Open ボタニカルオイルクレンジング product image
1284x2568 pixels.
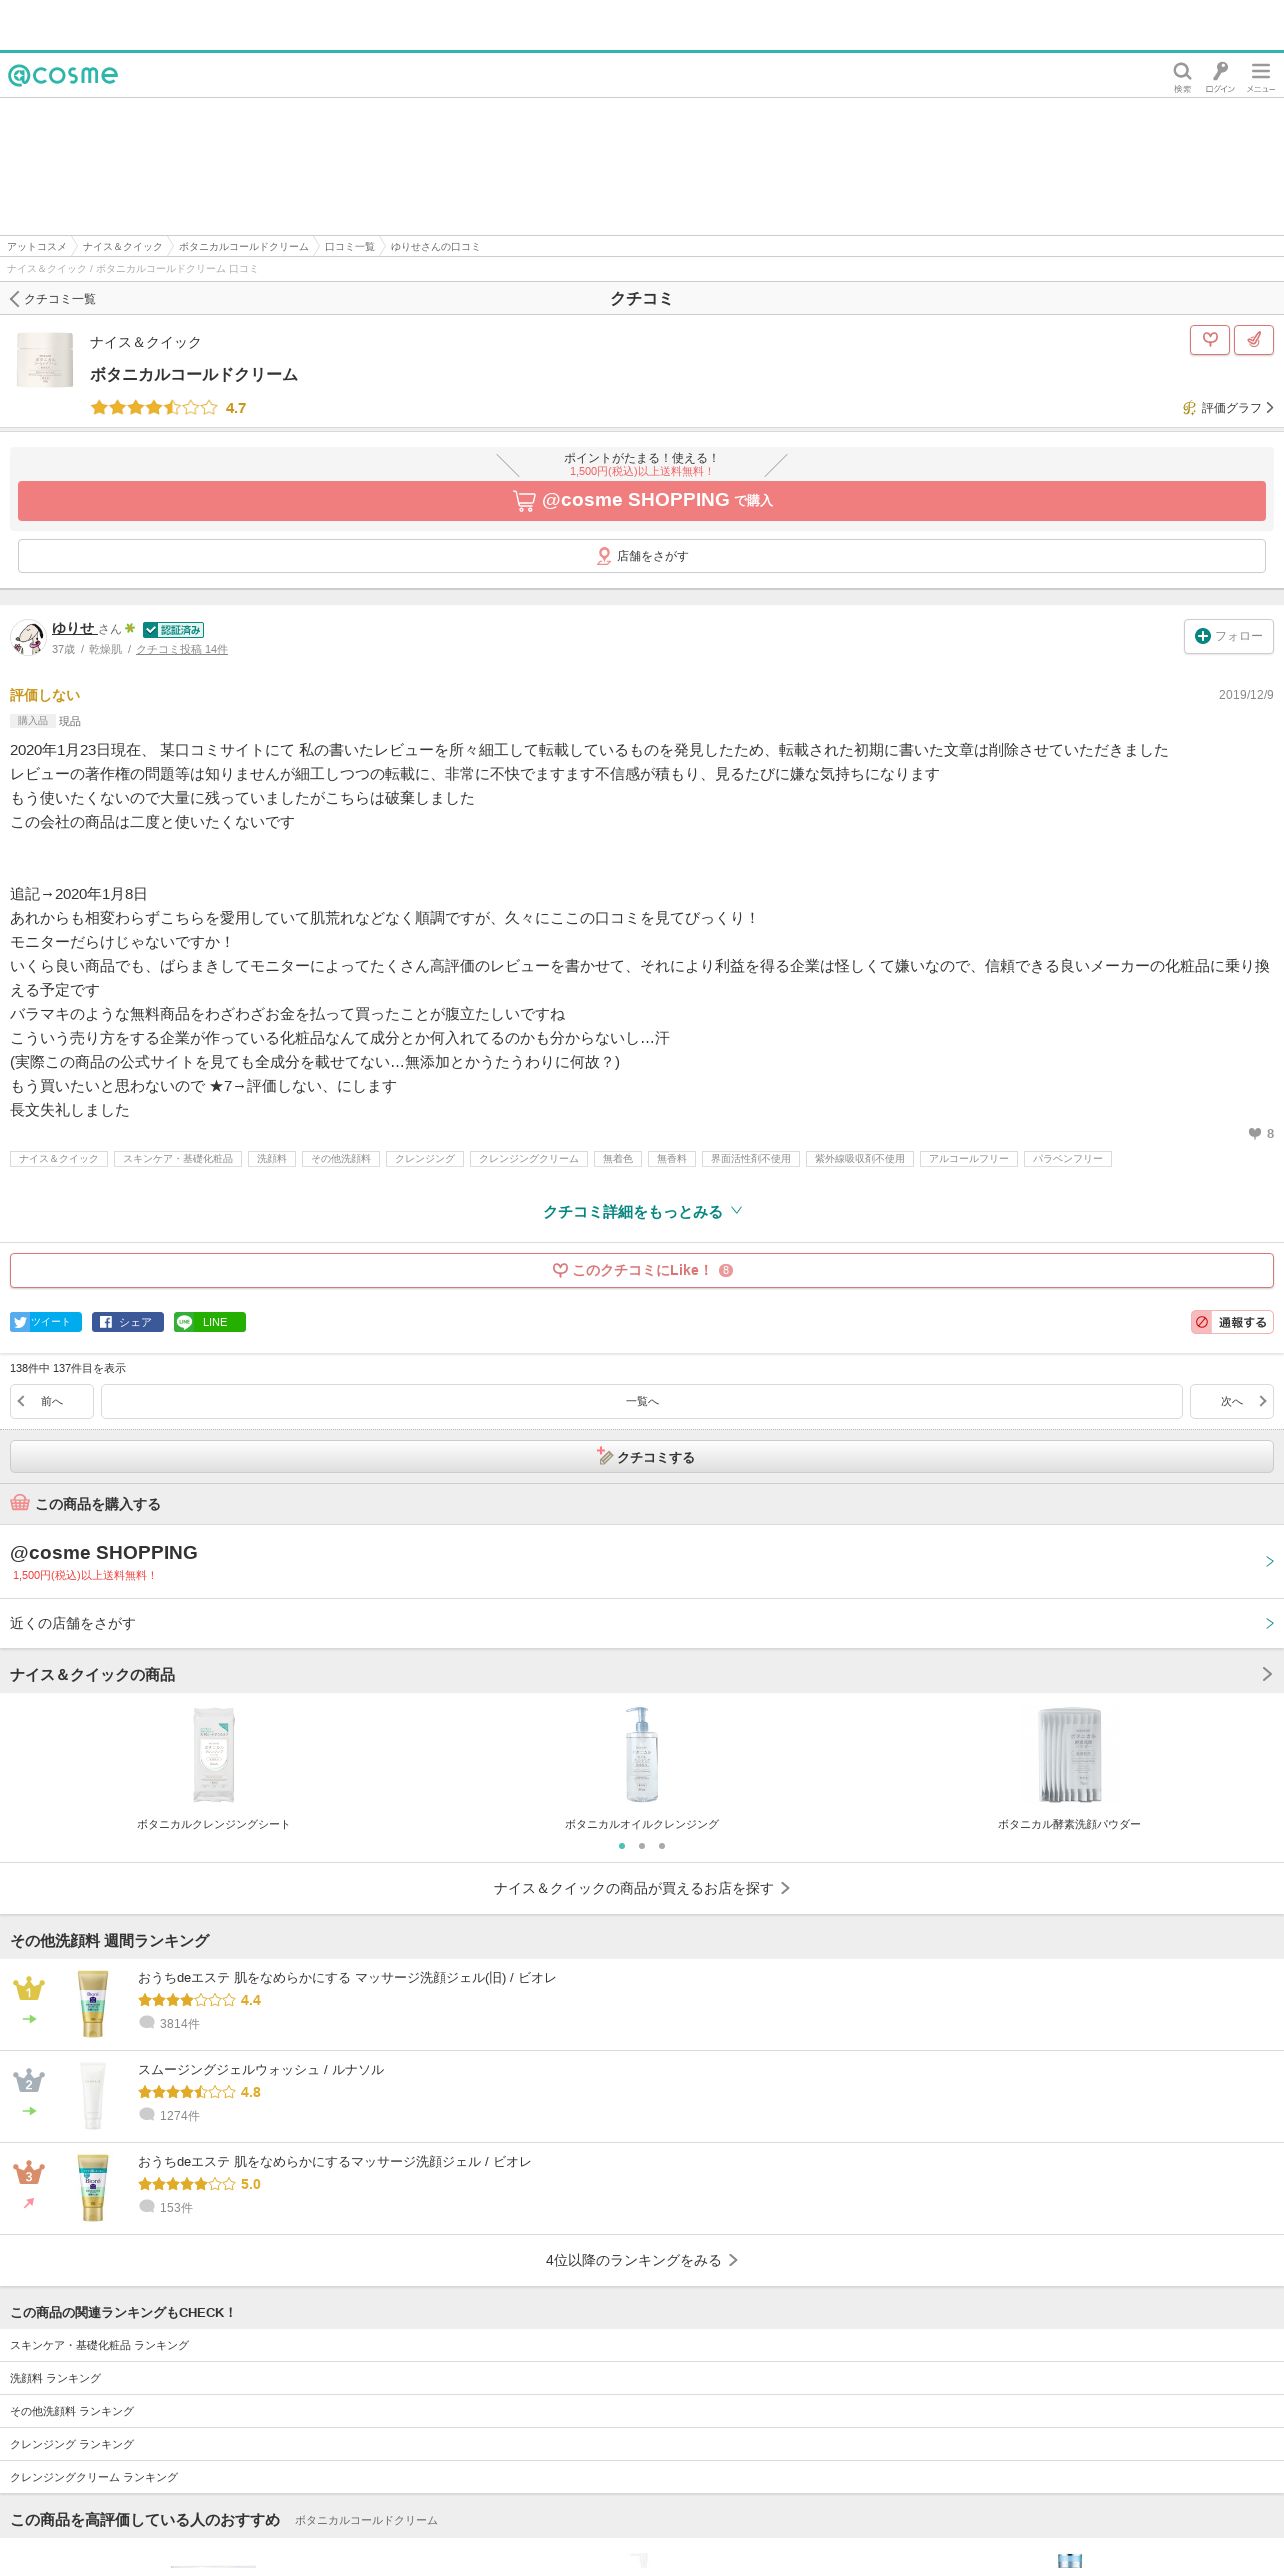click(641, 1755)
